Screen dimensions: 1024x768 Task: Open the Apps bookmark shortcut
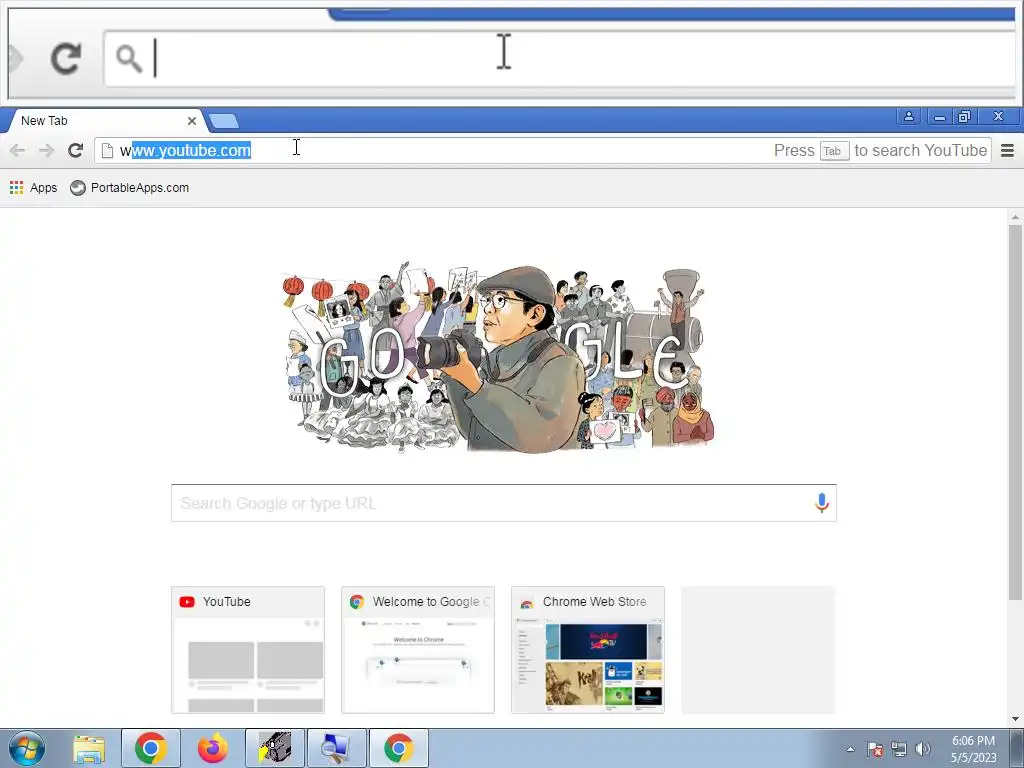pos(33,188)
